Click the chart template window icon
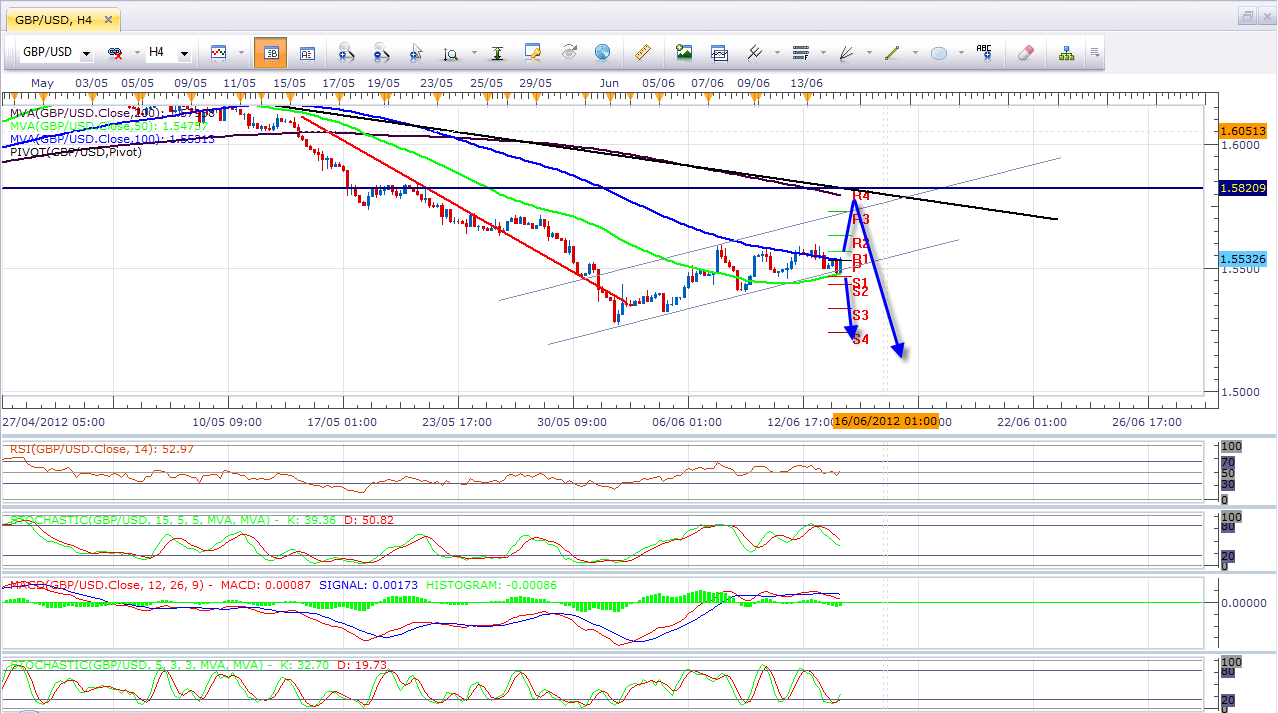The image size is (1278, 713). [x=719, y=53]
